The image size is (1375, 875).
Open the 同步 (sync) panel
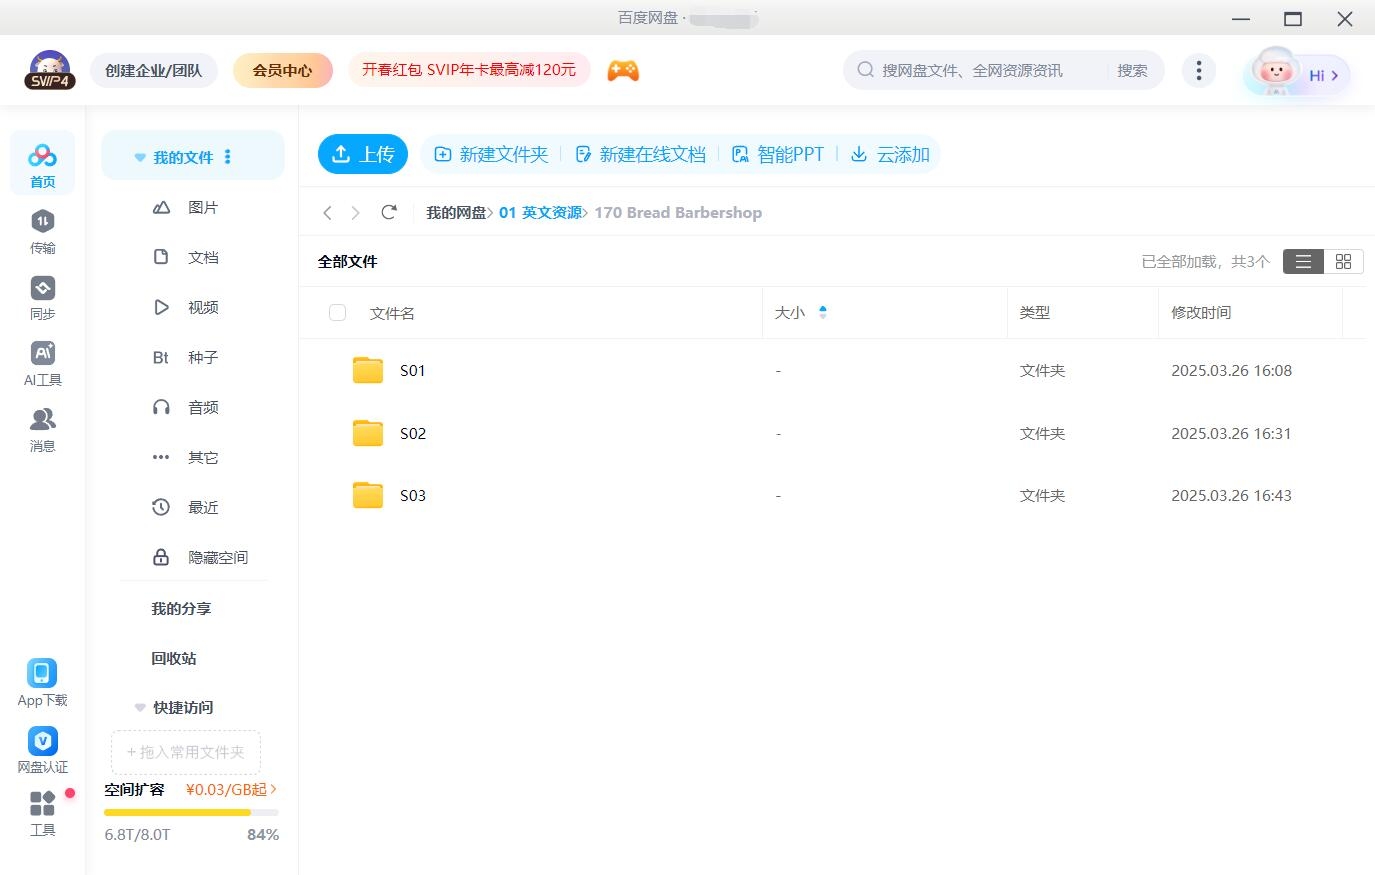42,297
